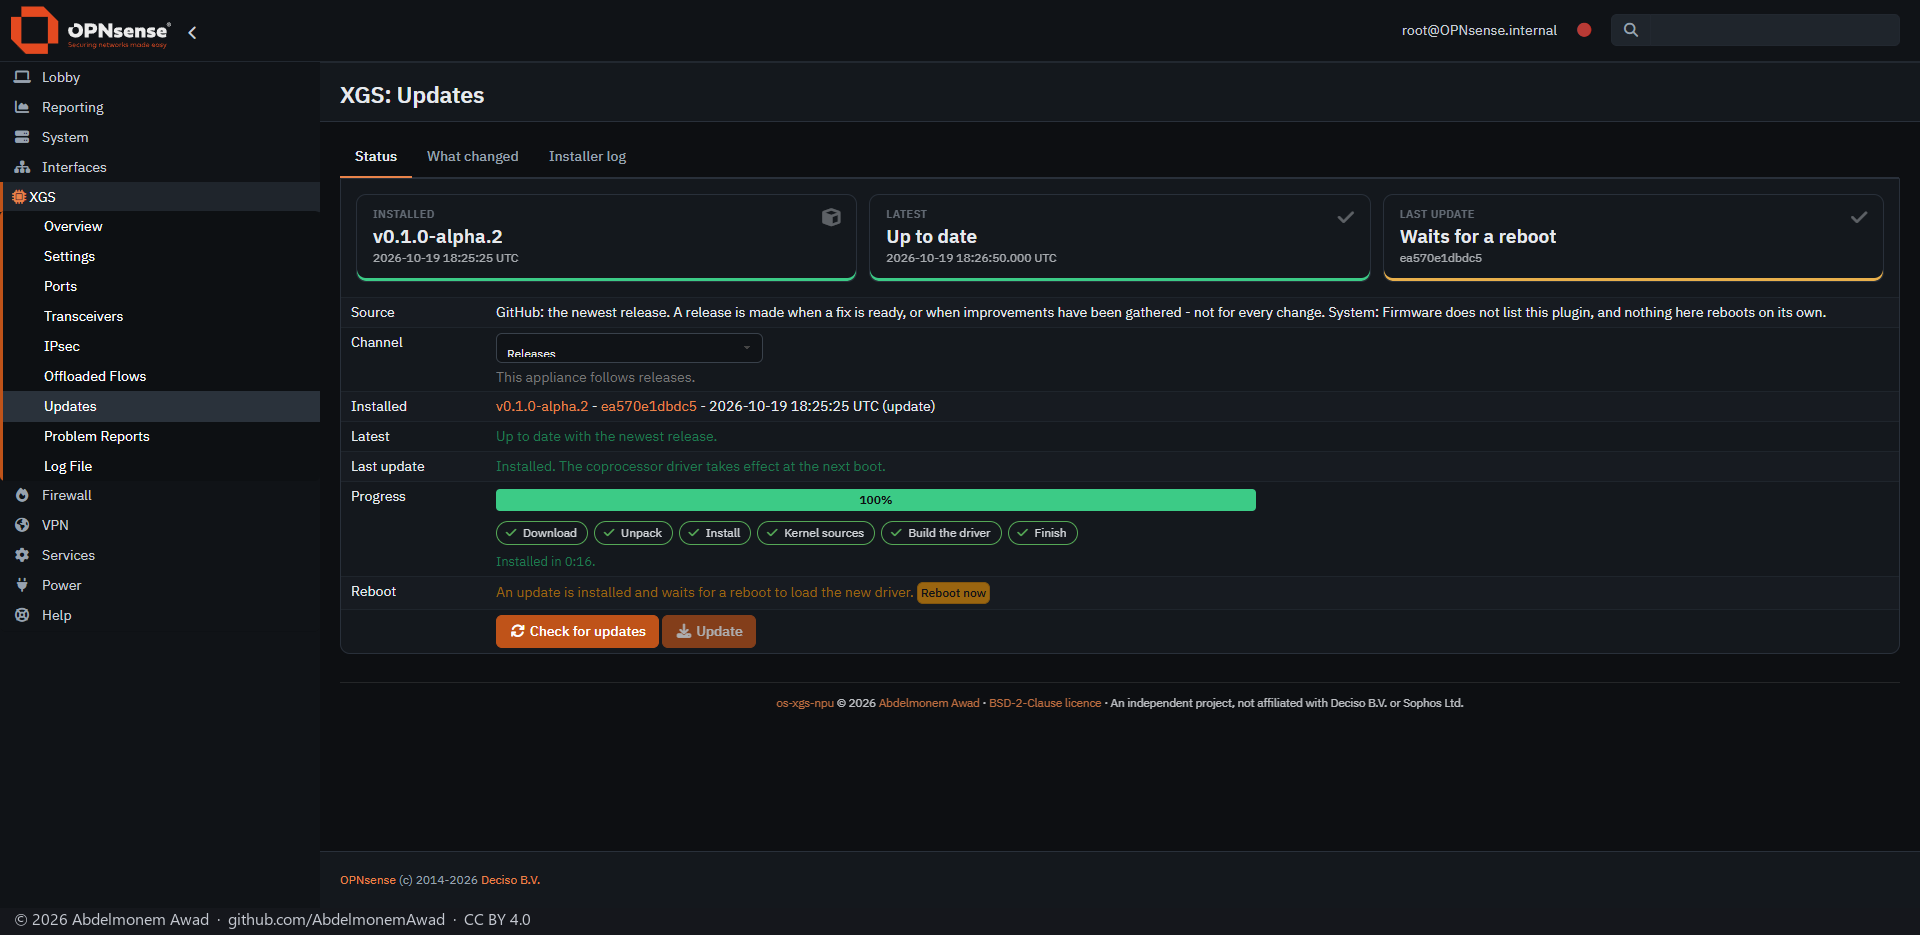Click the 100% progress bar
This screenshot has width=1920, height=935.
(876, 500)
